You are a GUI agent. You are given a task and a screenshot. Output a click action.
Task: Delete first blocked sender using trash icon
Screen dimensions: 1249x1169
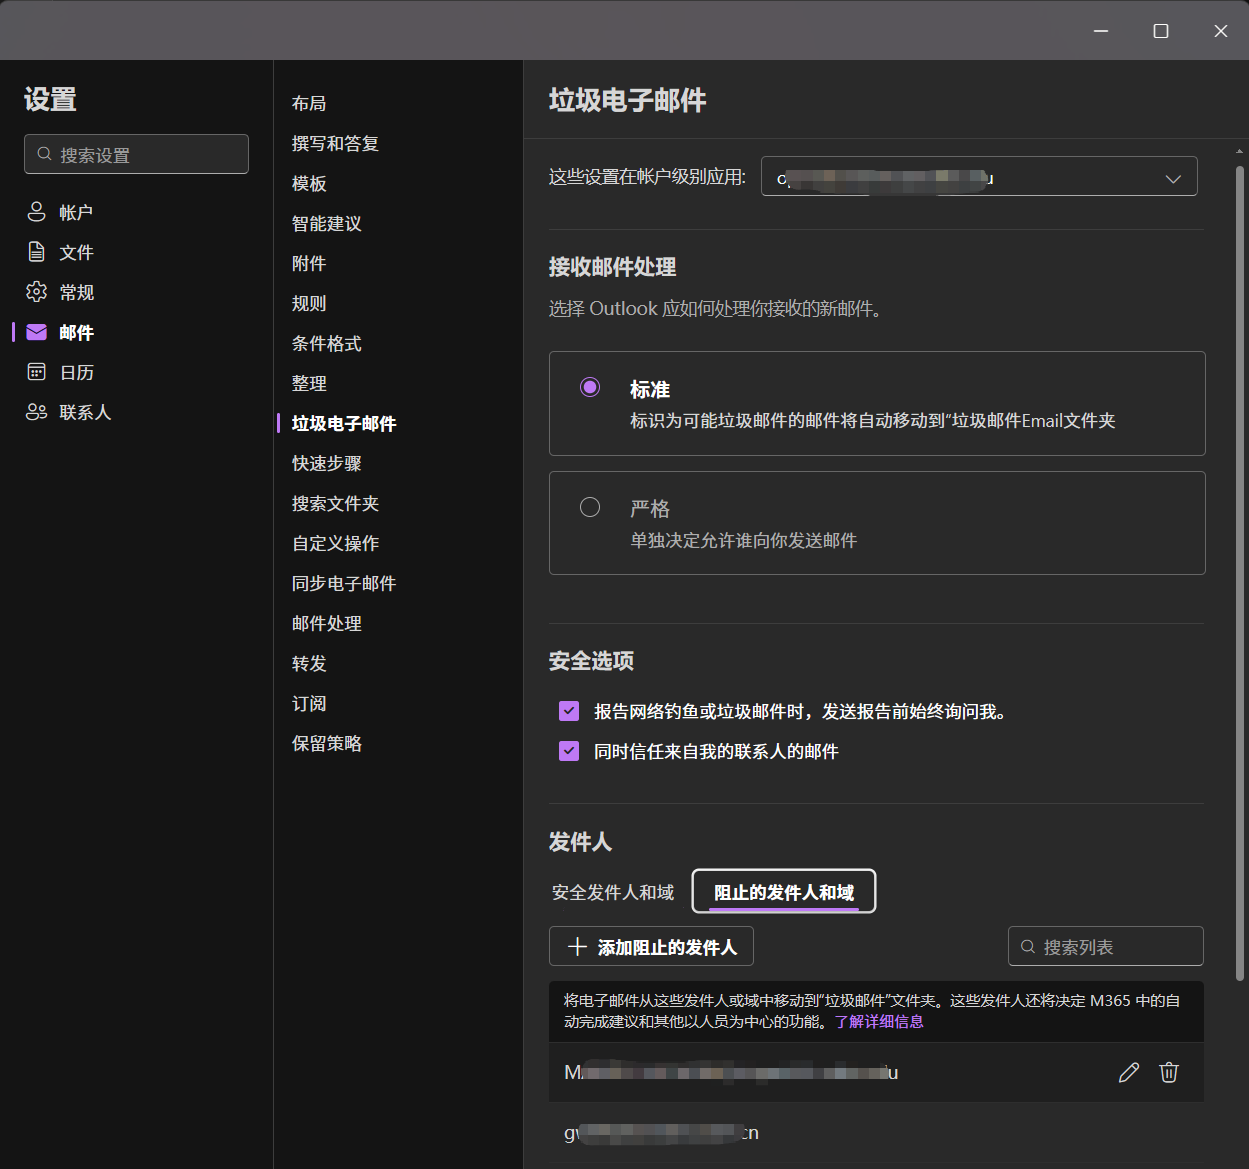coord(1168,1073)
